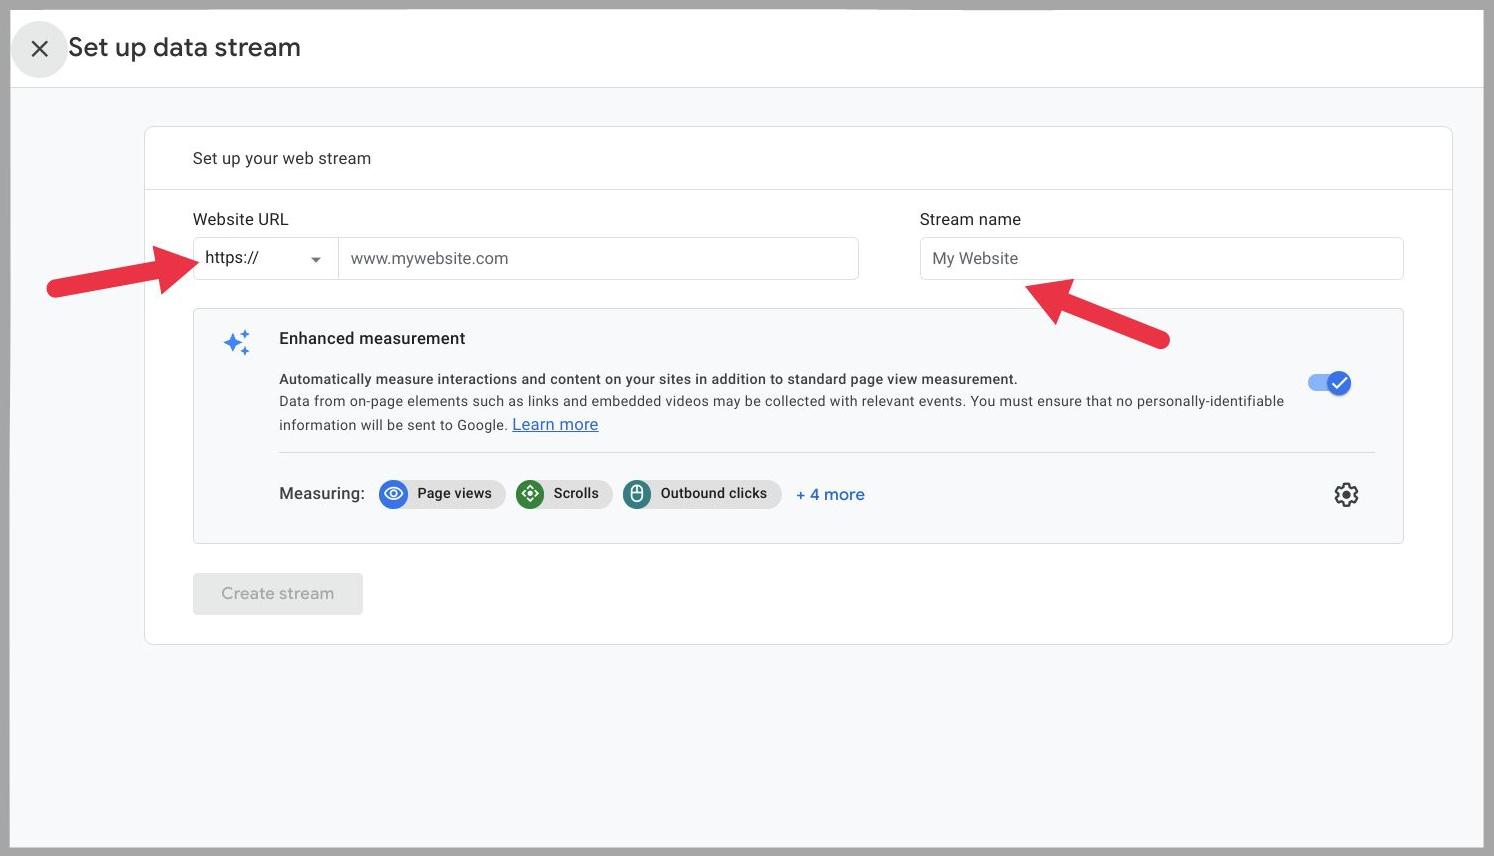Open the Enhanced measurement settings gear

pyautogui.click(x=1346, y=493)
